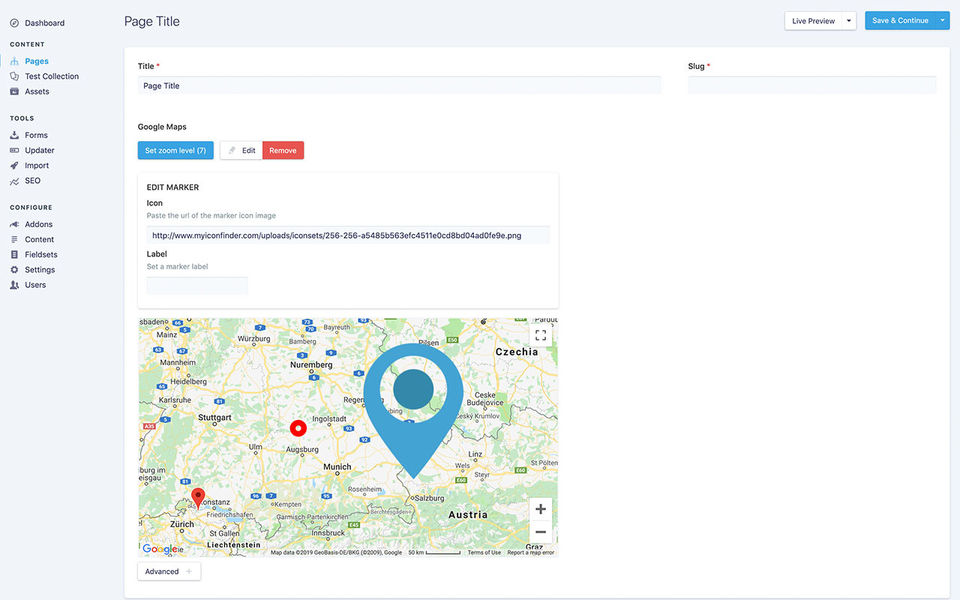Click the red Remove button
The width and height of the screenshot is (960, 600).
(x=283, y=151)
